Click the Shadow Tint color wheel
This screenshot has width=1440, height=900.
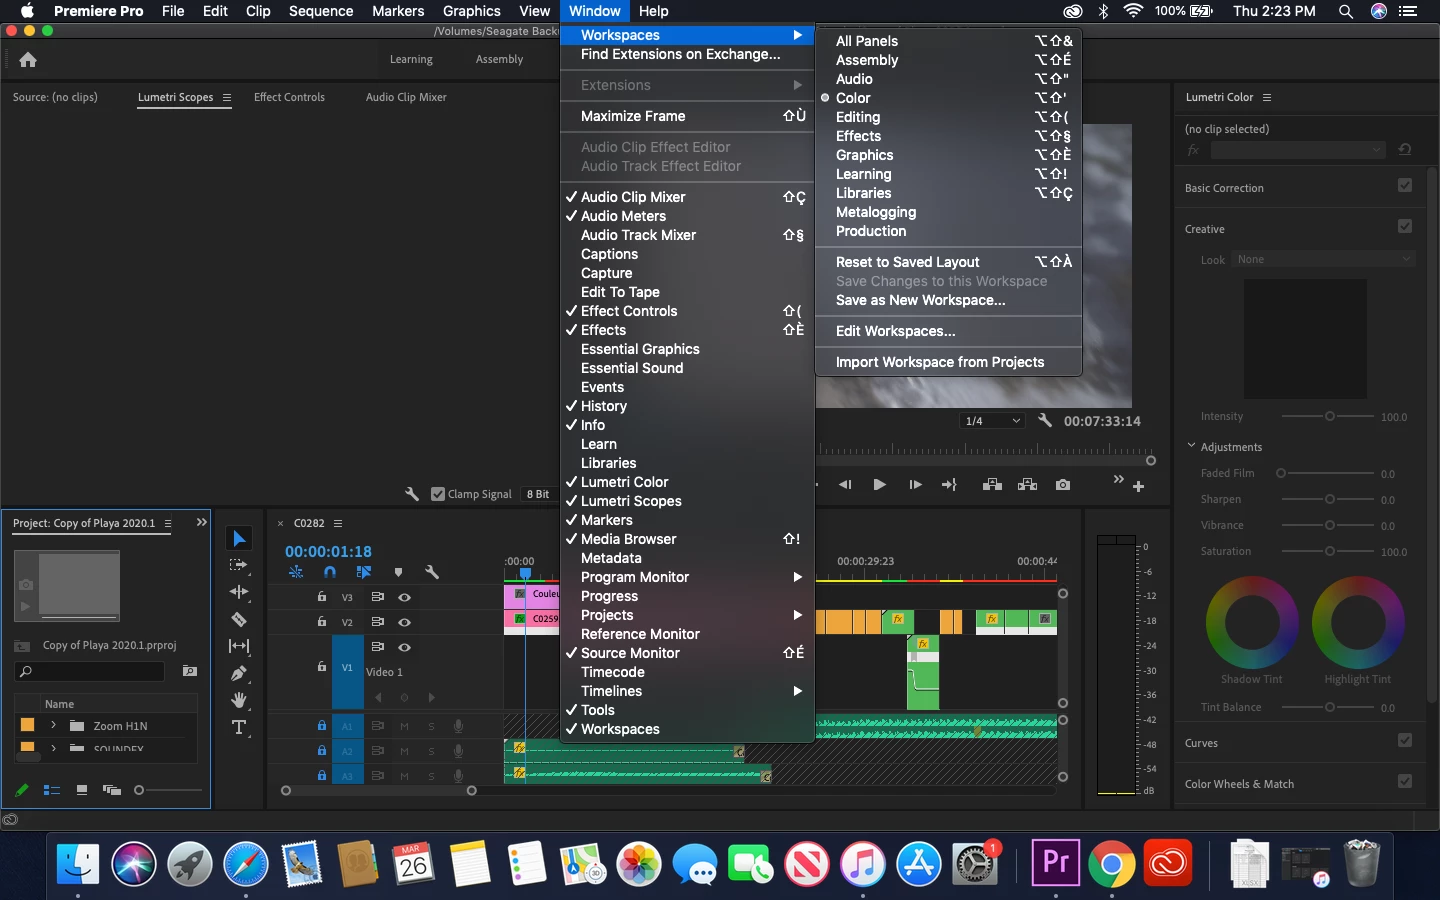(1251, 622)
